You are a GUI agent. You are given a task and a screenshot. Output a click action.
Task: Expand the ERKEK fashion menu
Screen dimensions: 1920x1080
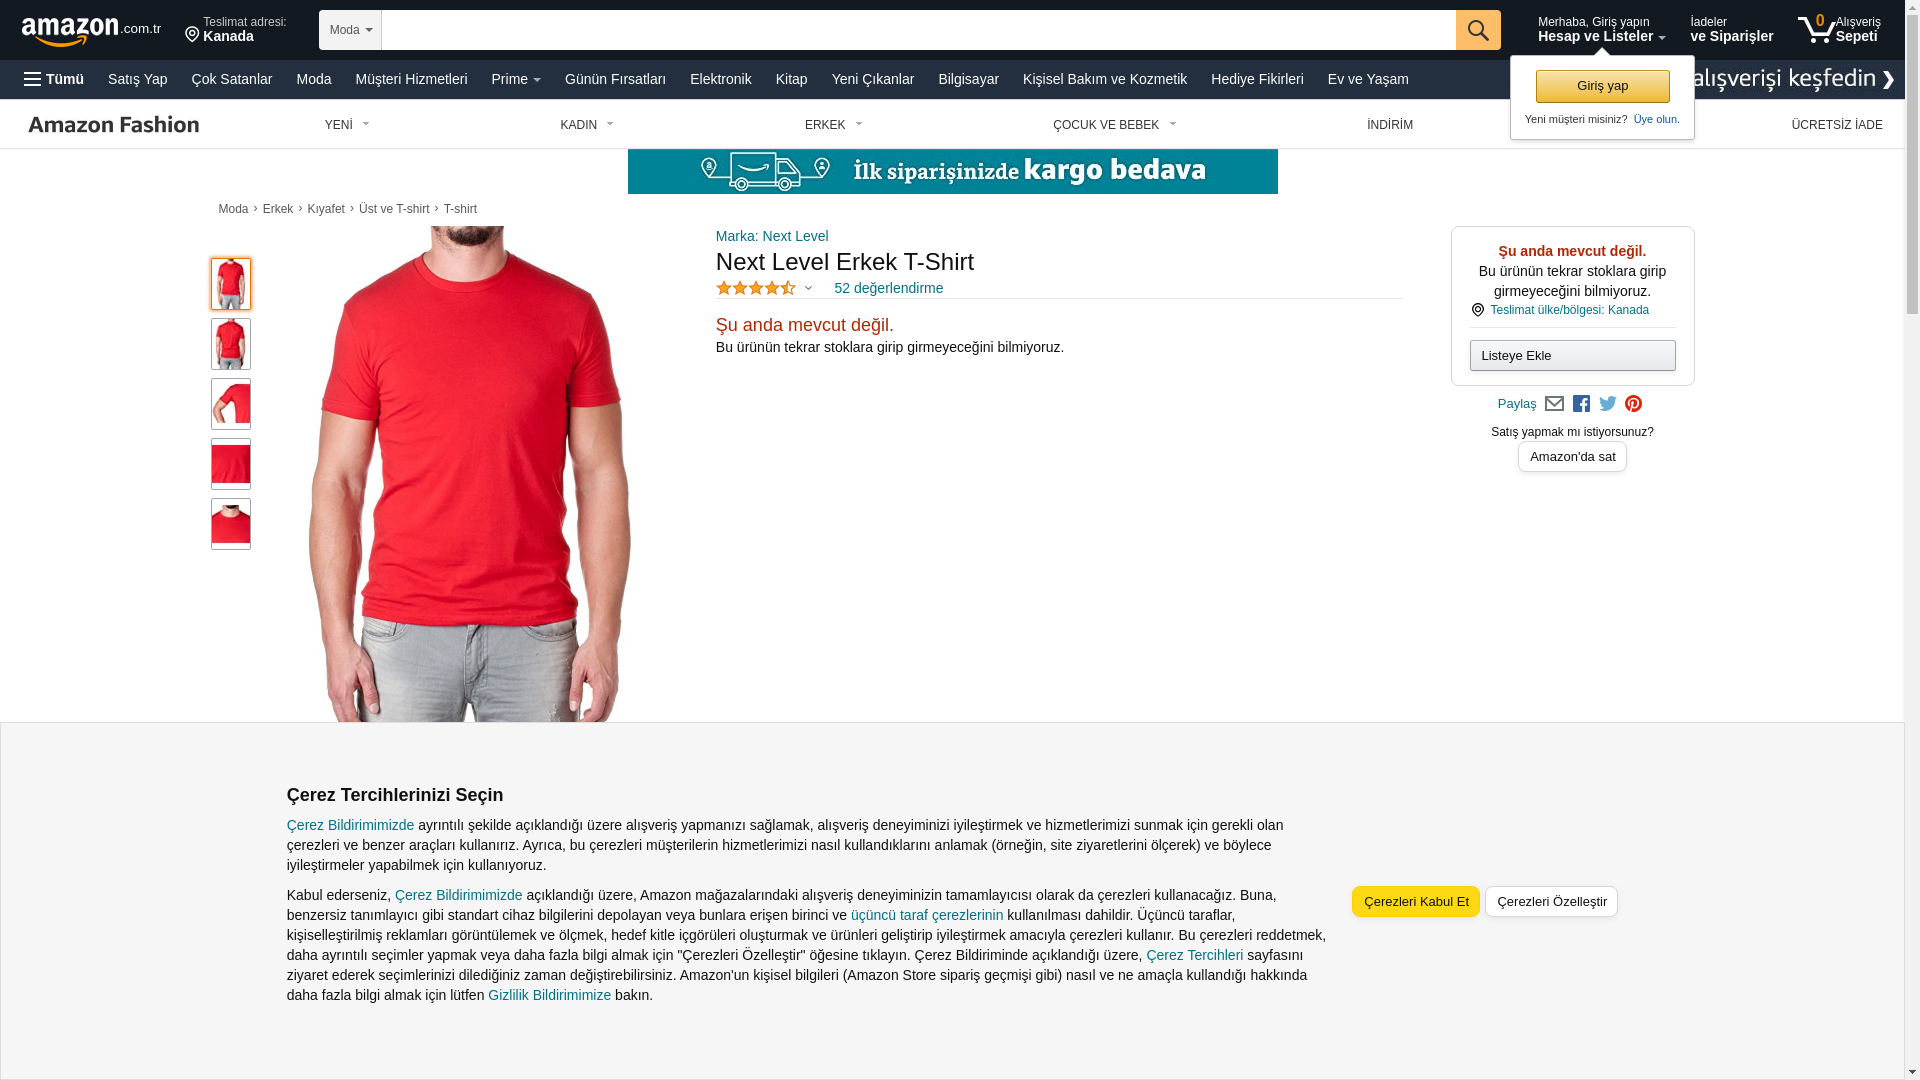tap(834, 125)
